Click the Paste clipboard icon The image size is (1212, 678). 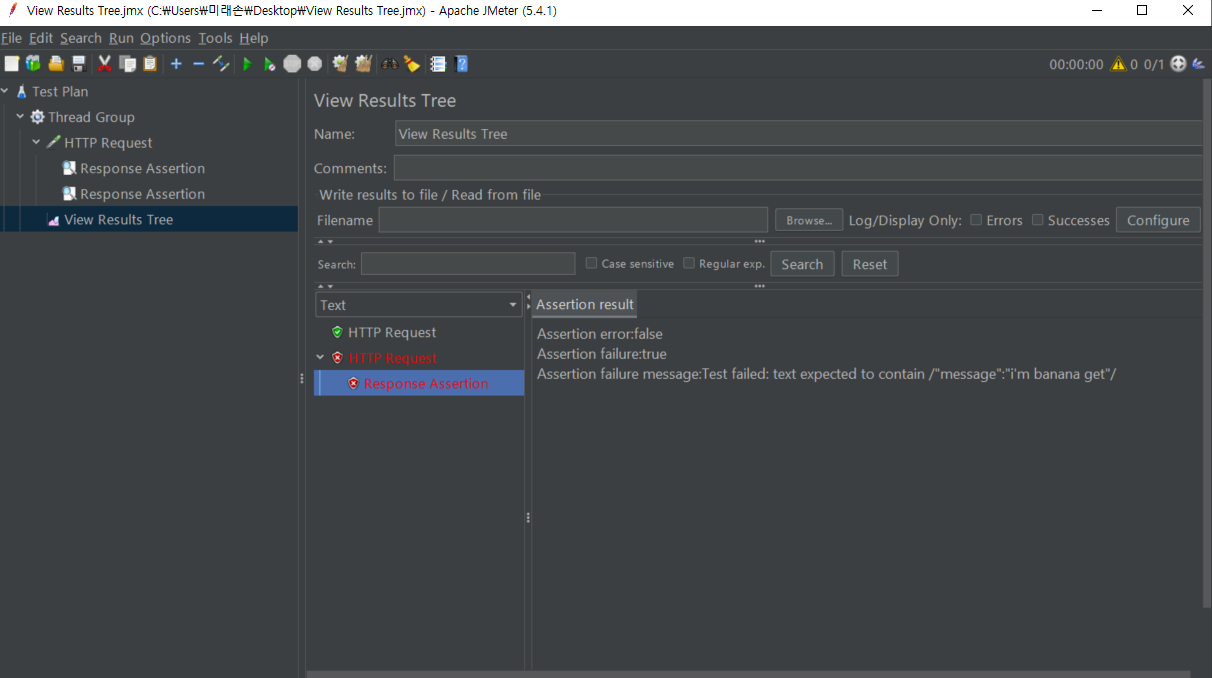[x=150, y=64]
